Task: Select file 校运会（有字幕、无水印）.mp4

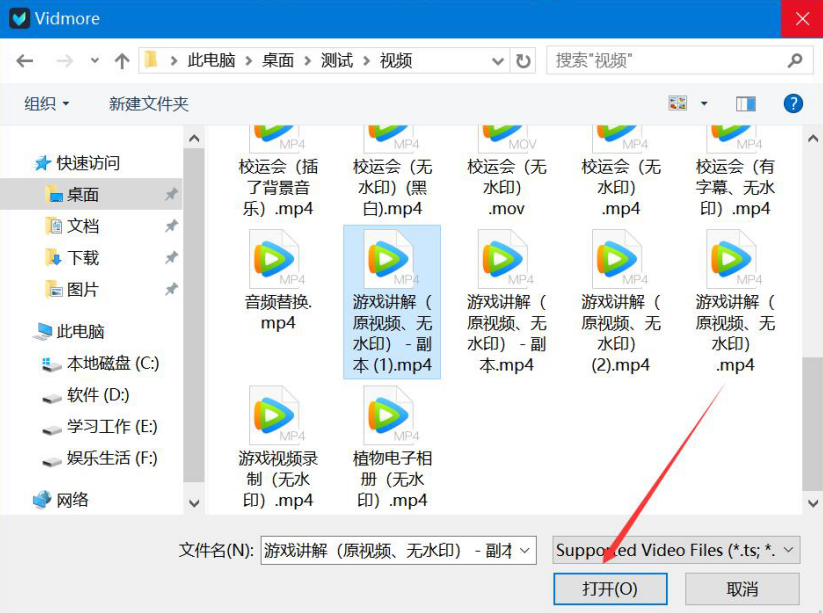Action: (x=735, y=172)
